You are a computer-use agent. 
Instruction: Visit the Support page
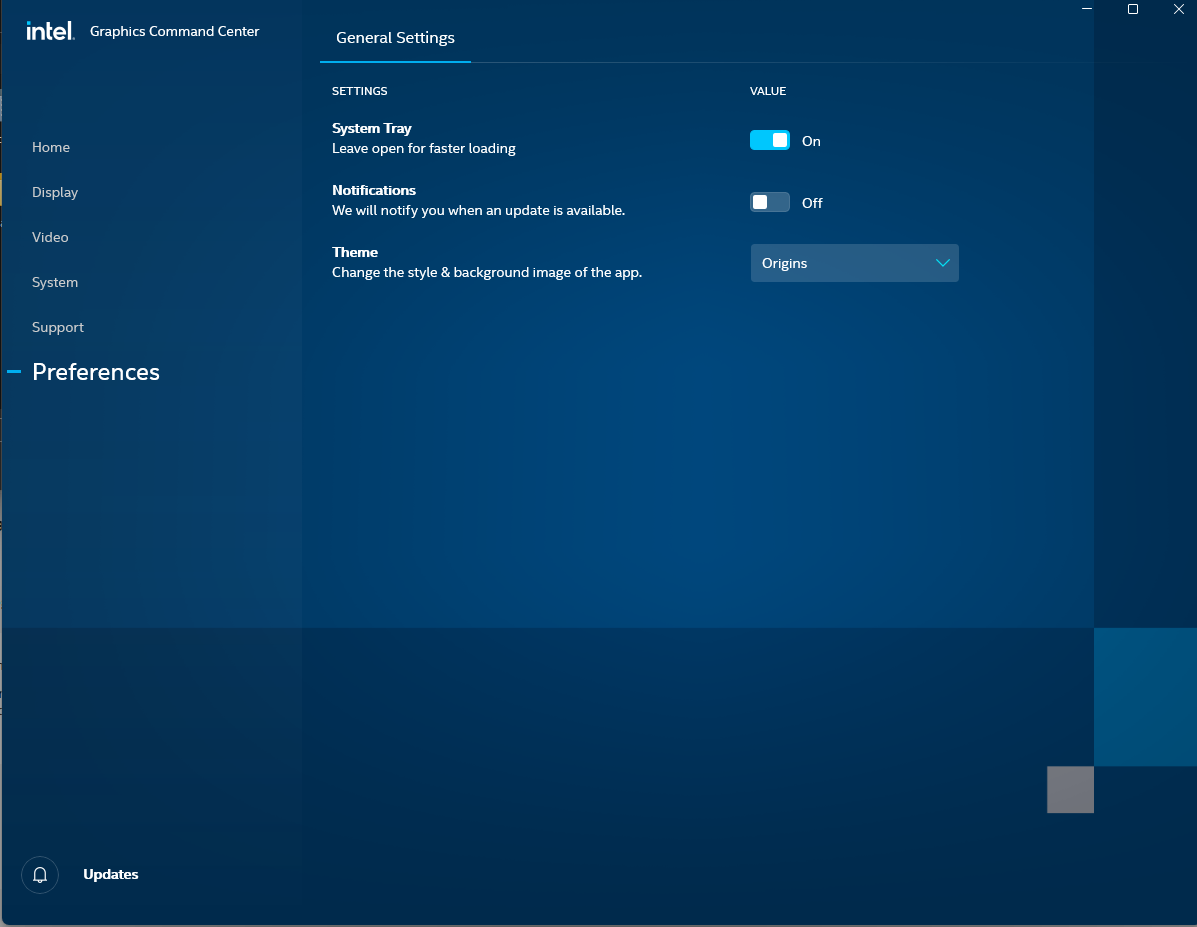coord(57,327)
